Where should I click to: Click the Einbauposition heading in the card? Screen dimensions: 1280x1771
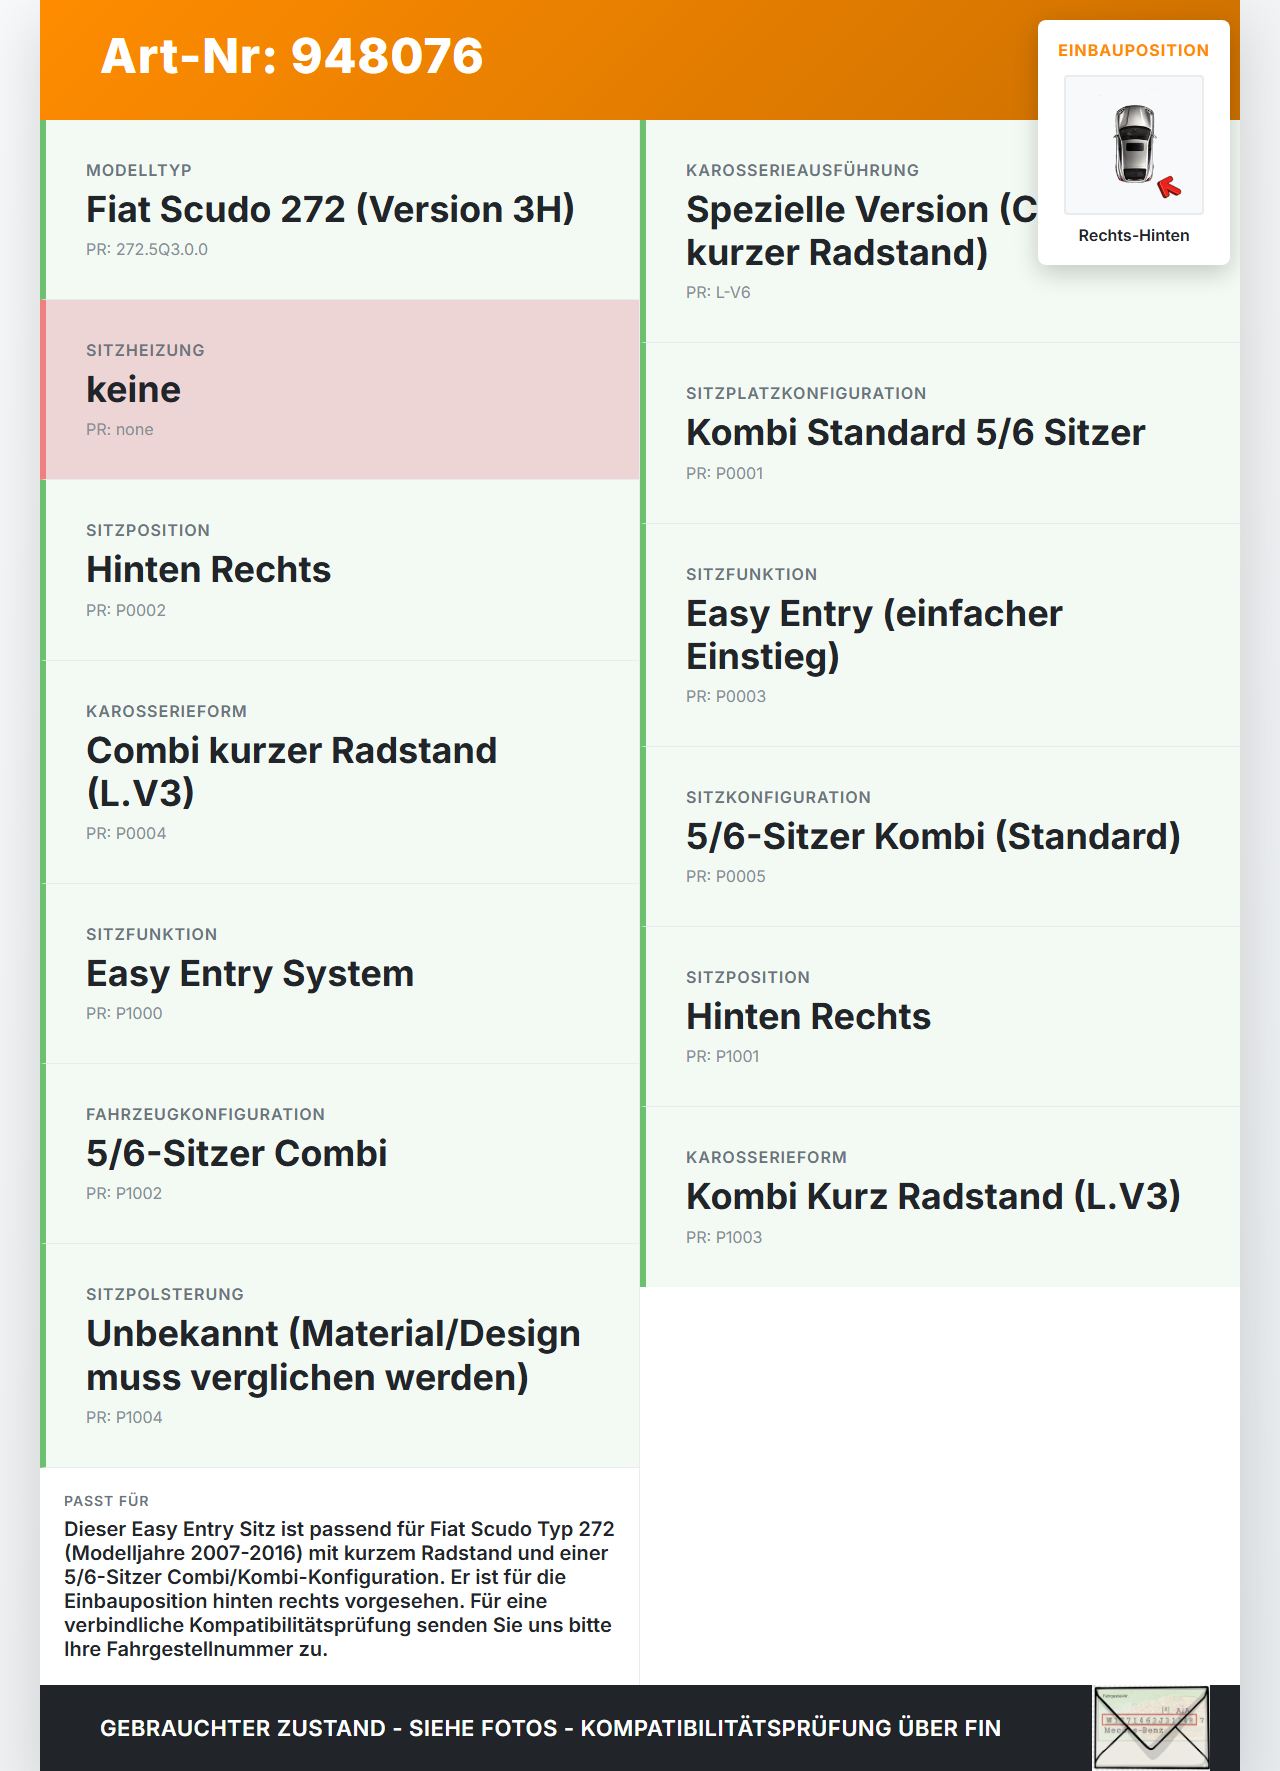[x=1133, y=50]
